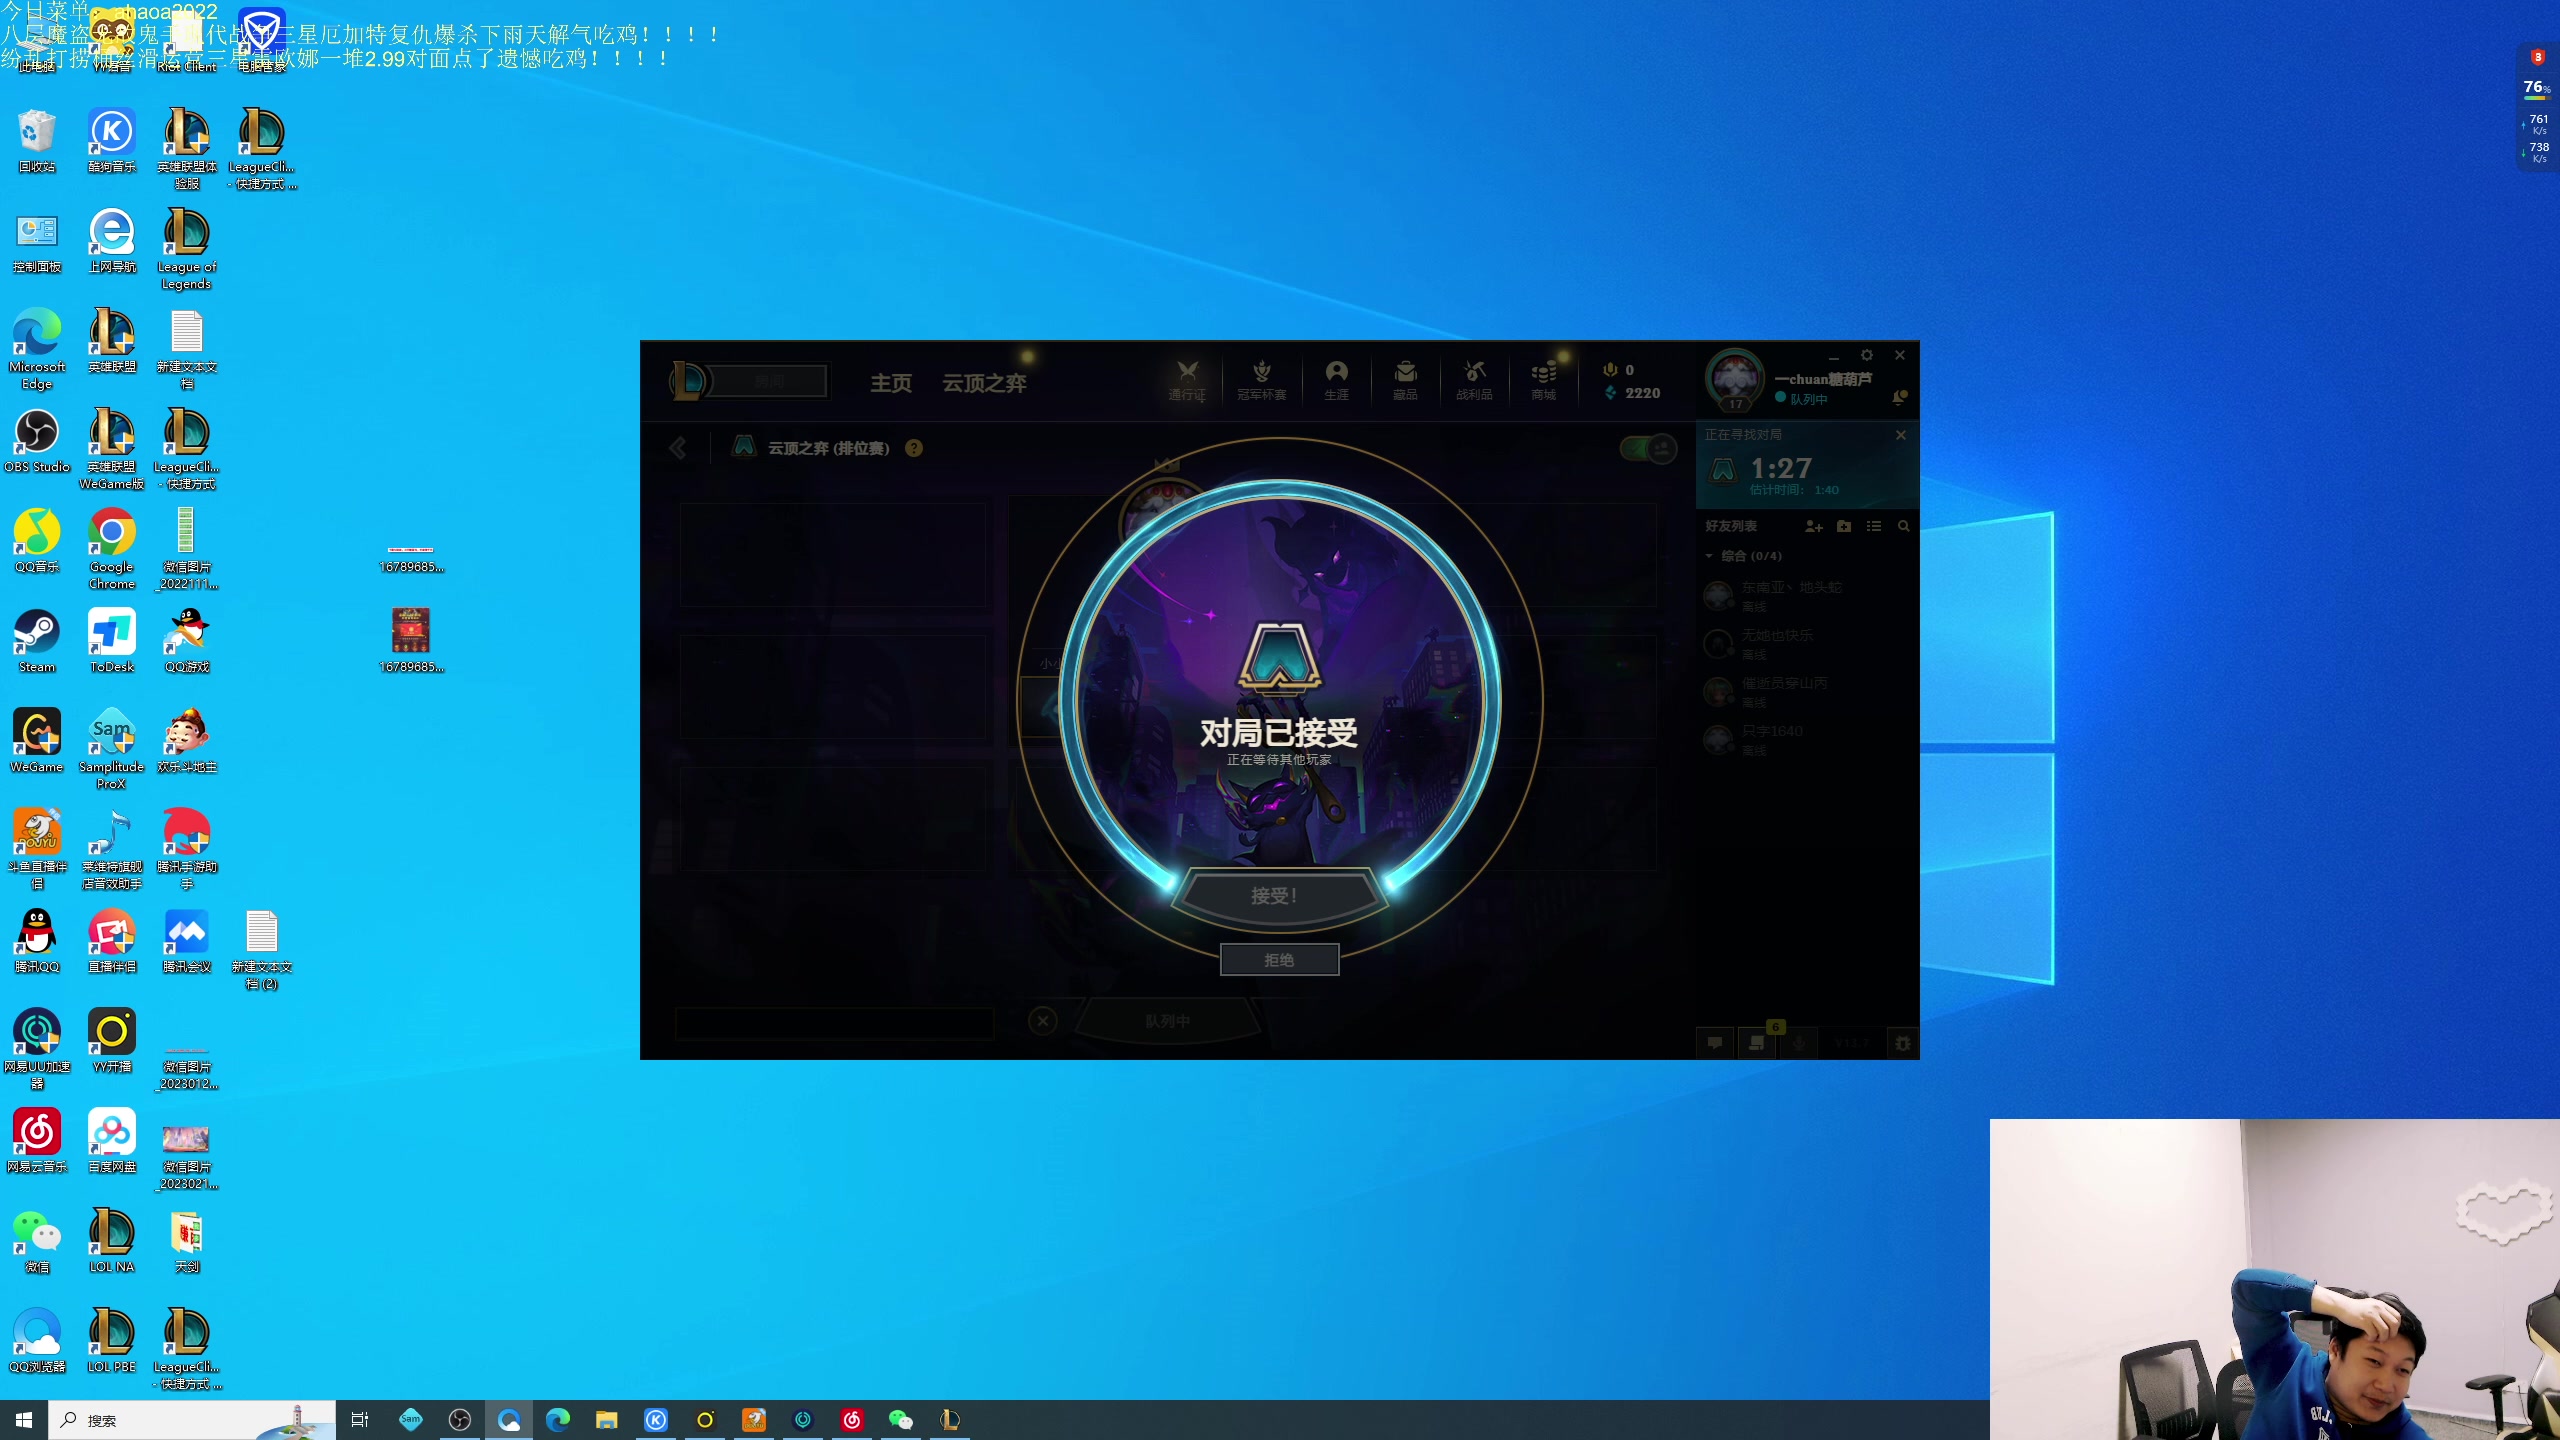Open the 云顶之弈 tab in the client

[x=984, y=383]
